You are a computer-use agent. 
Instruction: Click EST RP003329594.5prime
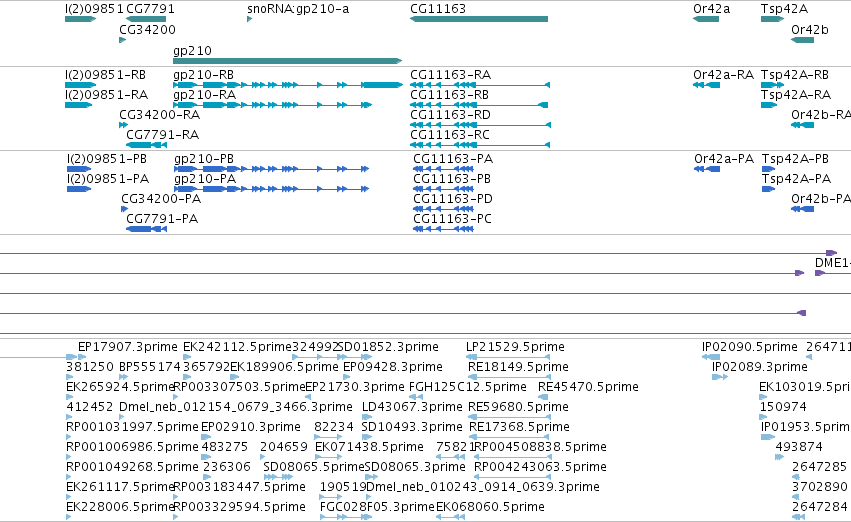coord(239,507)
